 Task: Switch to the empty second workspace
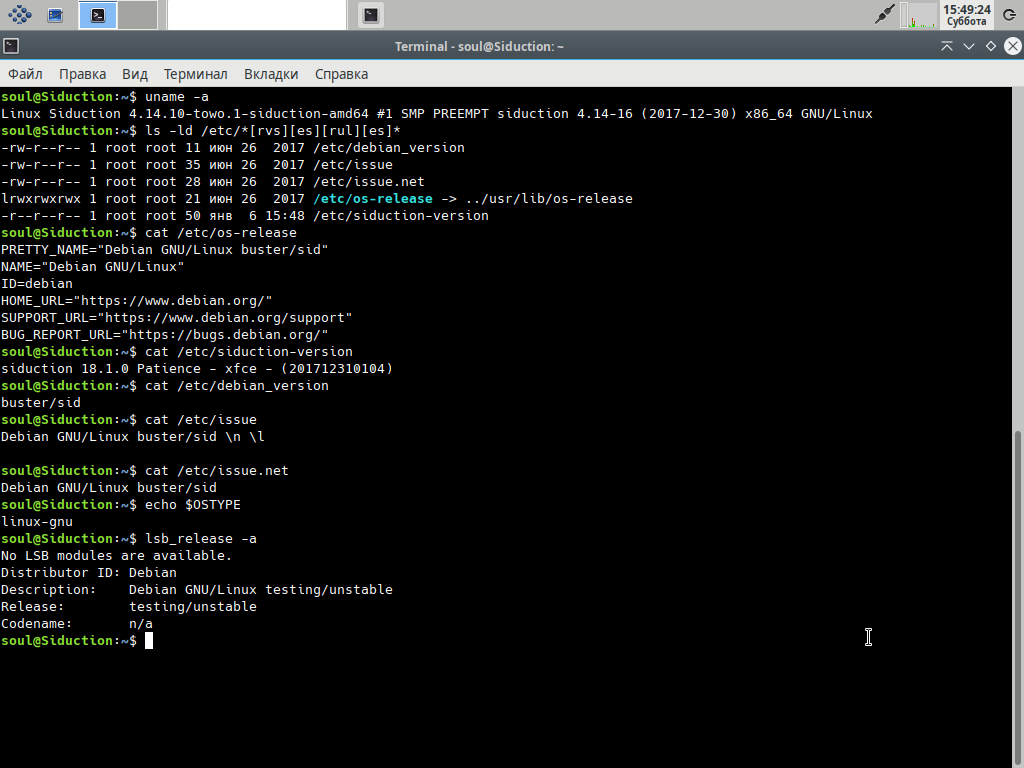click(137, 15)
